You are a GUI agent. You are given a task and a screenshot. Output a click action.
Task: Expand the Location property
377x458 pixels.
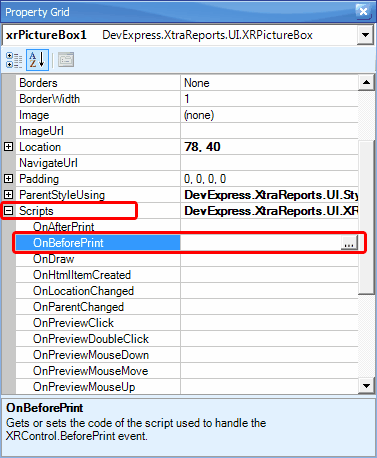[9, 147]
